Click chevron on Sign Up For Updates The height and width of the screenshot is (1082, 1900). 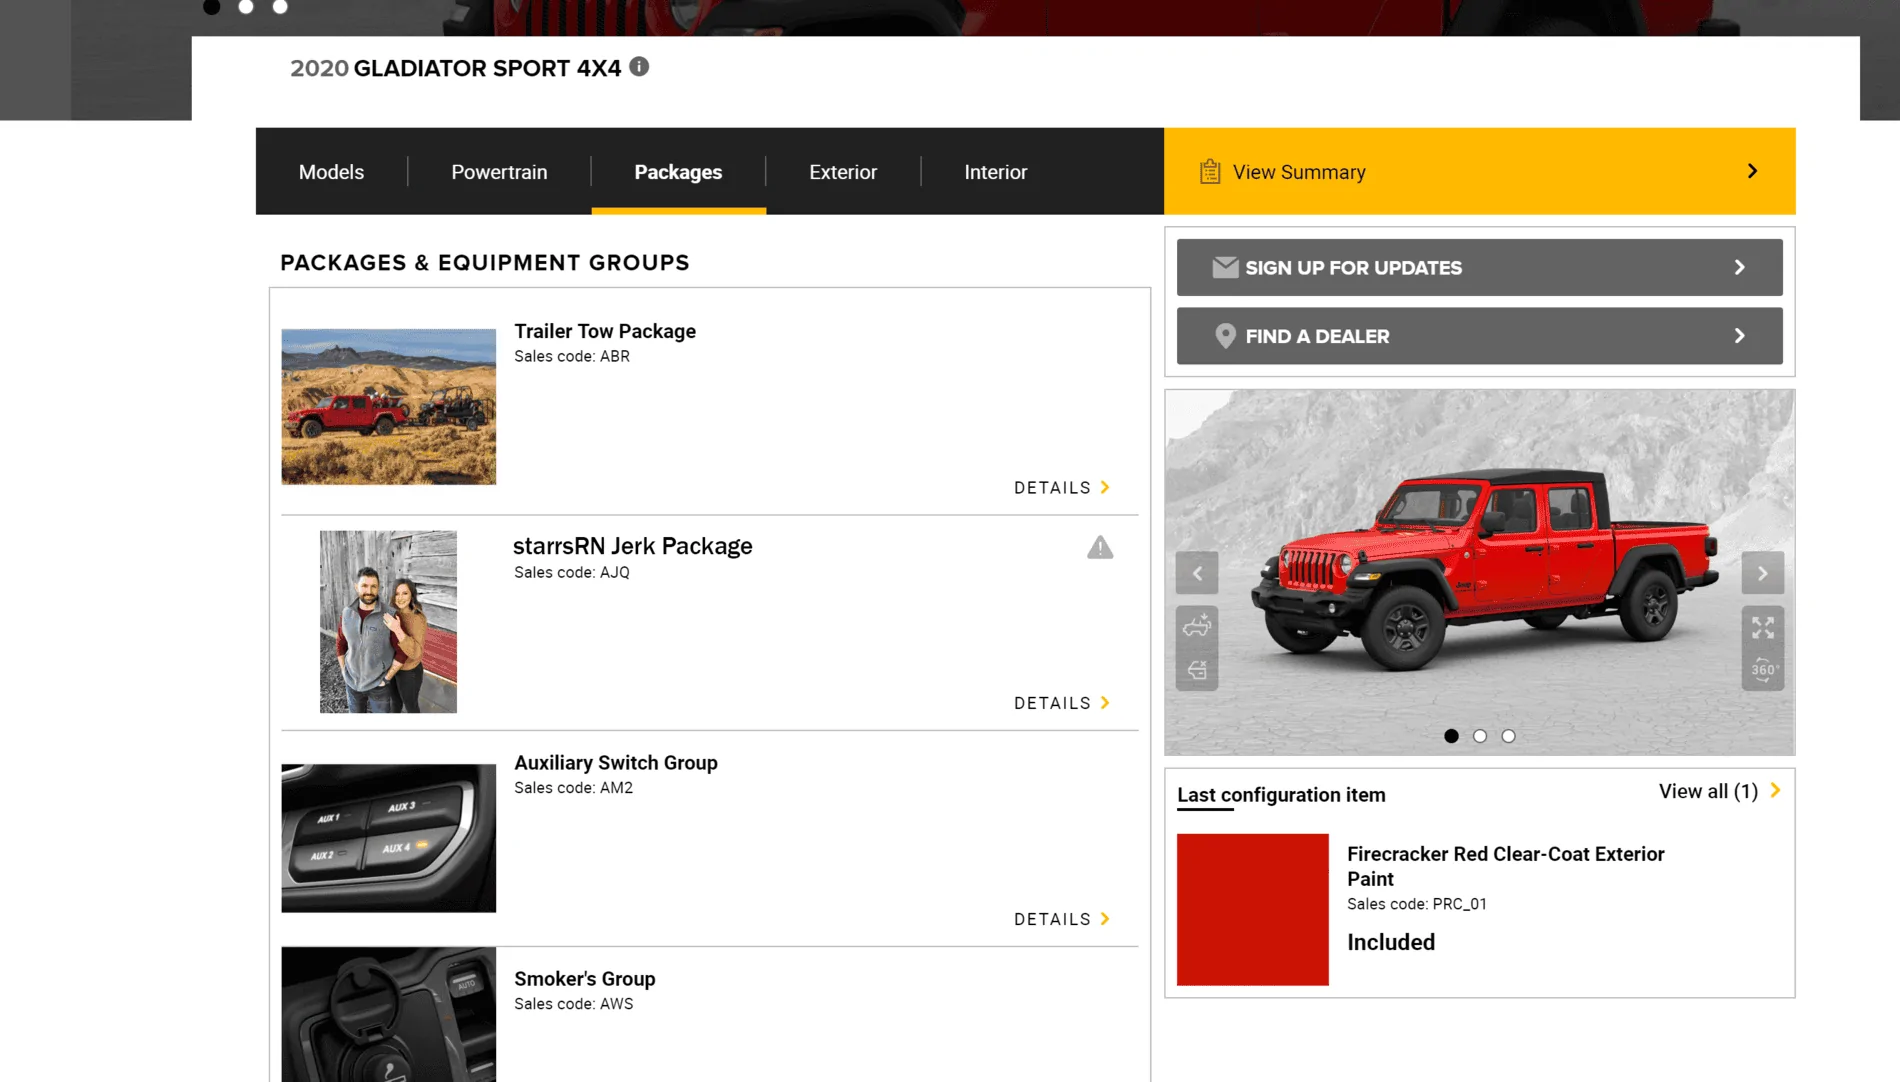pos(1739,268)
